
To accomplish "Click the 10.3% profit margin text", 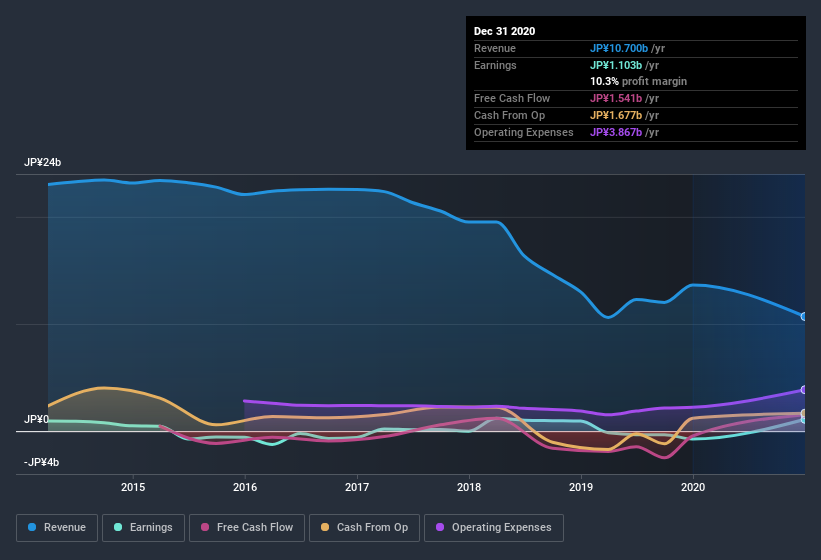I will [x=639, y=81].
